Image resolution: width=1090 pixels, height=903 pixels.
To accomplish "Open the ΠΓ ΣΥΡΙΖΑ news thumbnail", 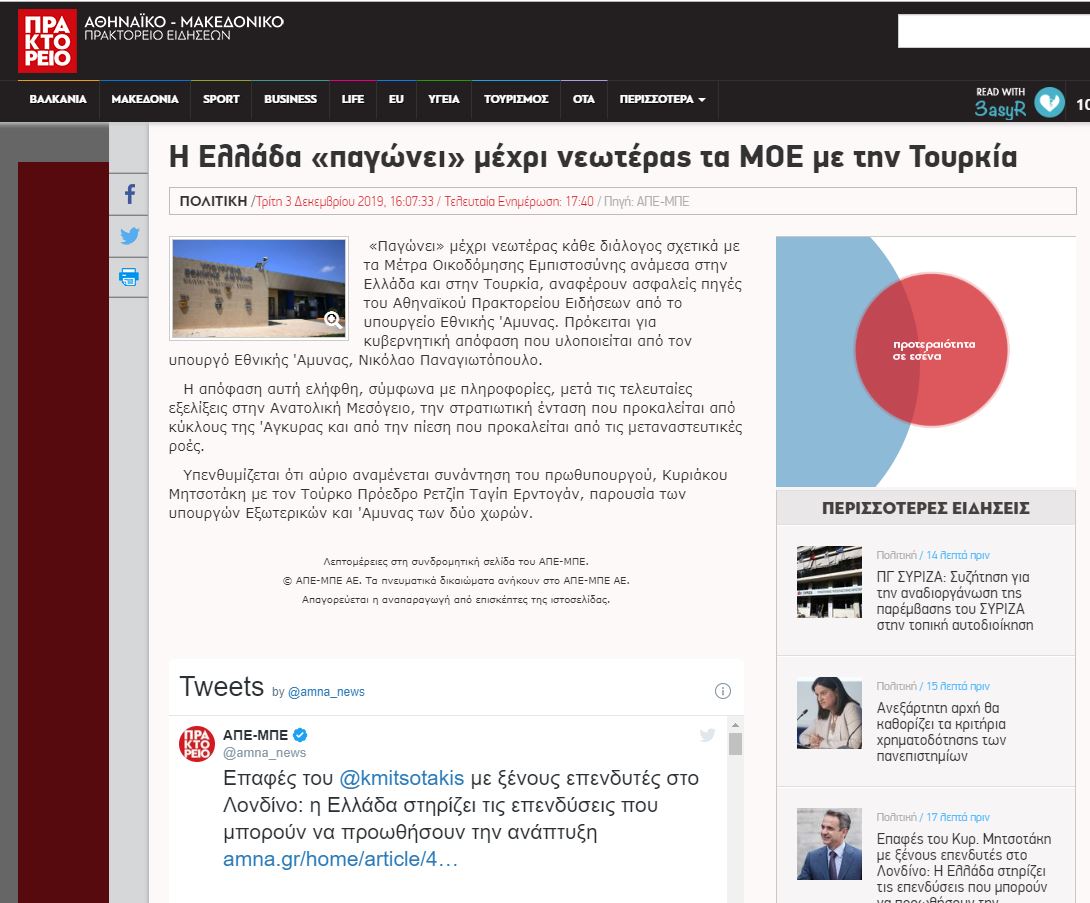I will (x=829, y=582).
